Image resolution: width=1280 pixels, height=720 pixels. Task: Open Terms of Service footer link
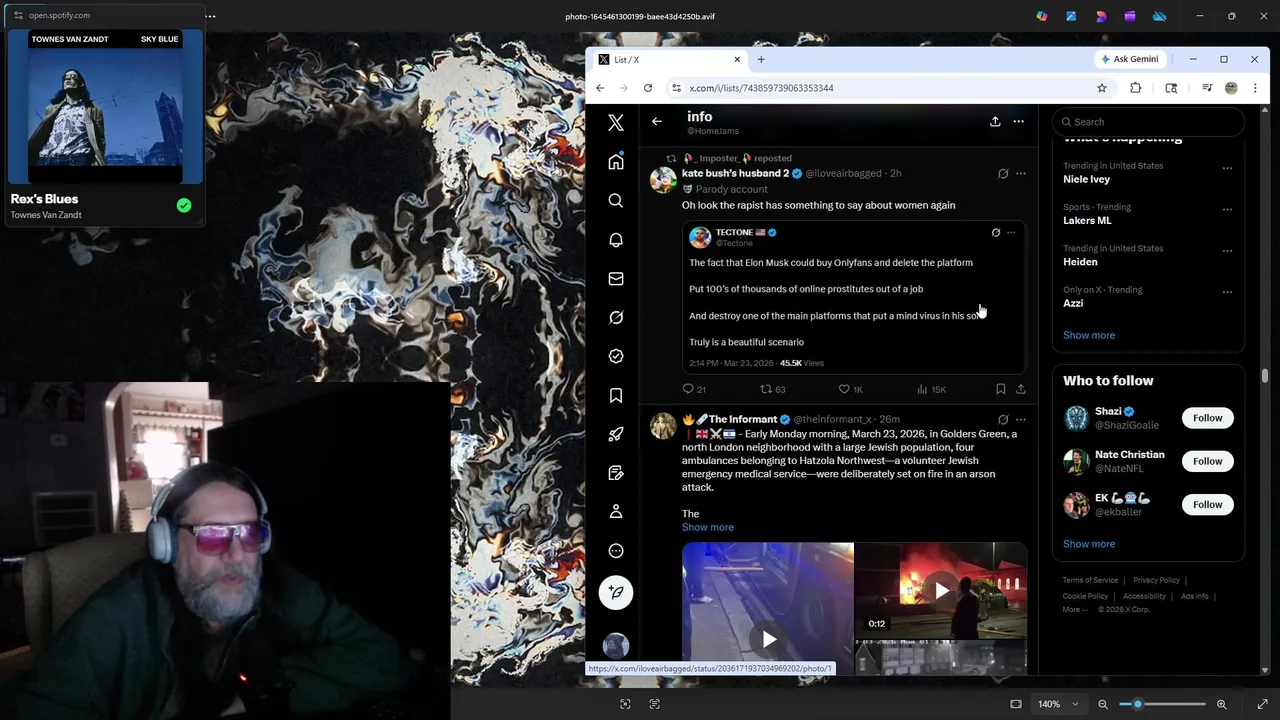1090,580
